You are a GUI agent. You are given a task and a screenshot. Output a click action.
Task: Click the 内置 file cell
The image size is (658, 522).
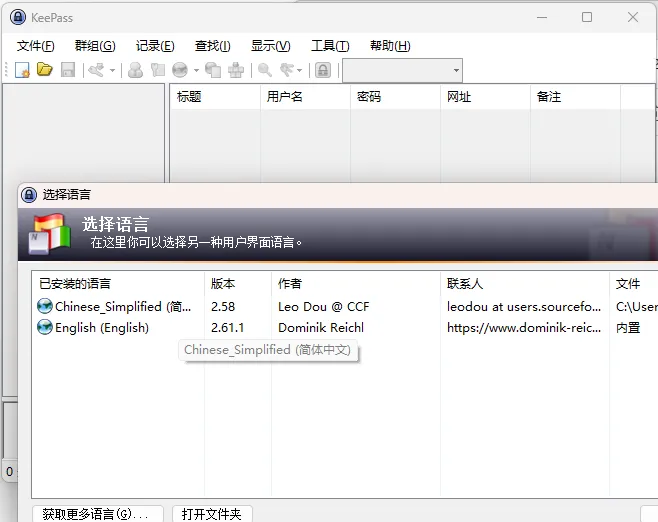[628, 328]
